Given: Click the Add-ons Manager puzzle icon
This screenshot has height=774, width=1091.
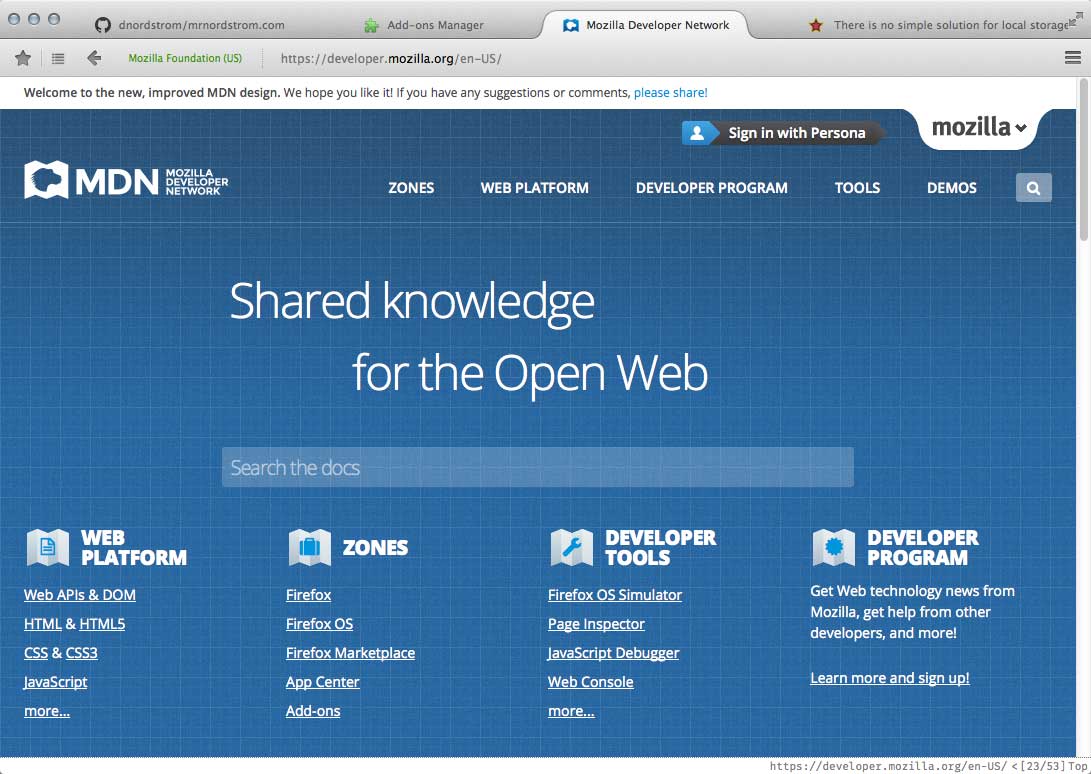Looking at the screenshot, I should click(x=372, y=25).
